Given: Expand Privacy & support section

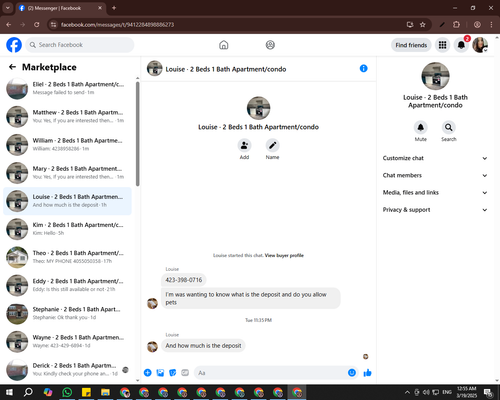Looking at the screenshot, I should (x=435, y=210).
